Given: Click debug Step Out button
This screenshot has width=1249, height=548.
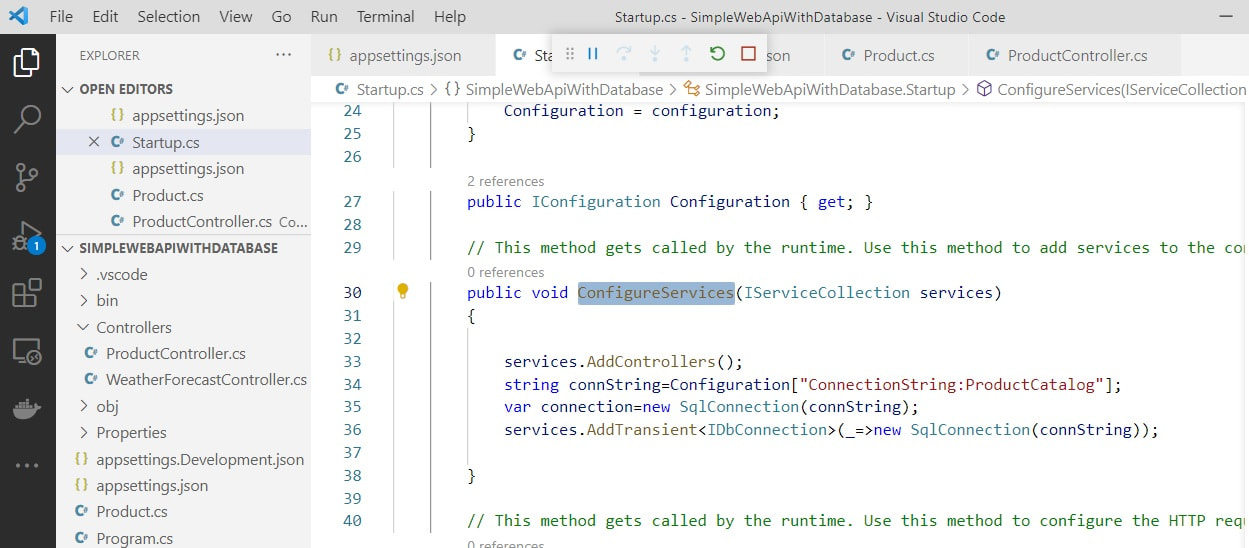Looking at the screenshot, I should [686, 54].
